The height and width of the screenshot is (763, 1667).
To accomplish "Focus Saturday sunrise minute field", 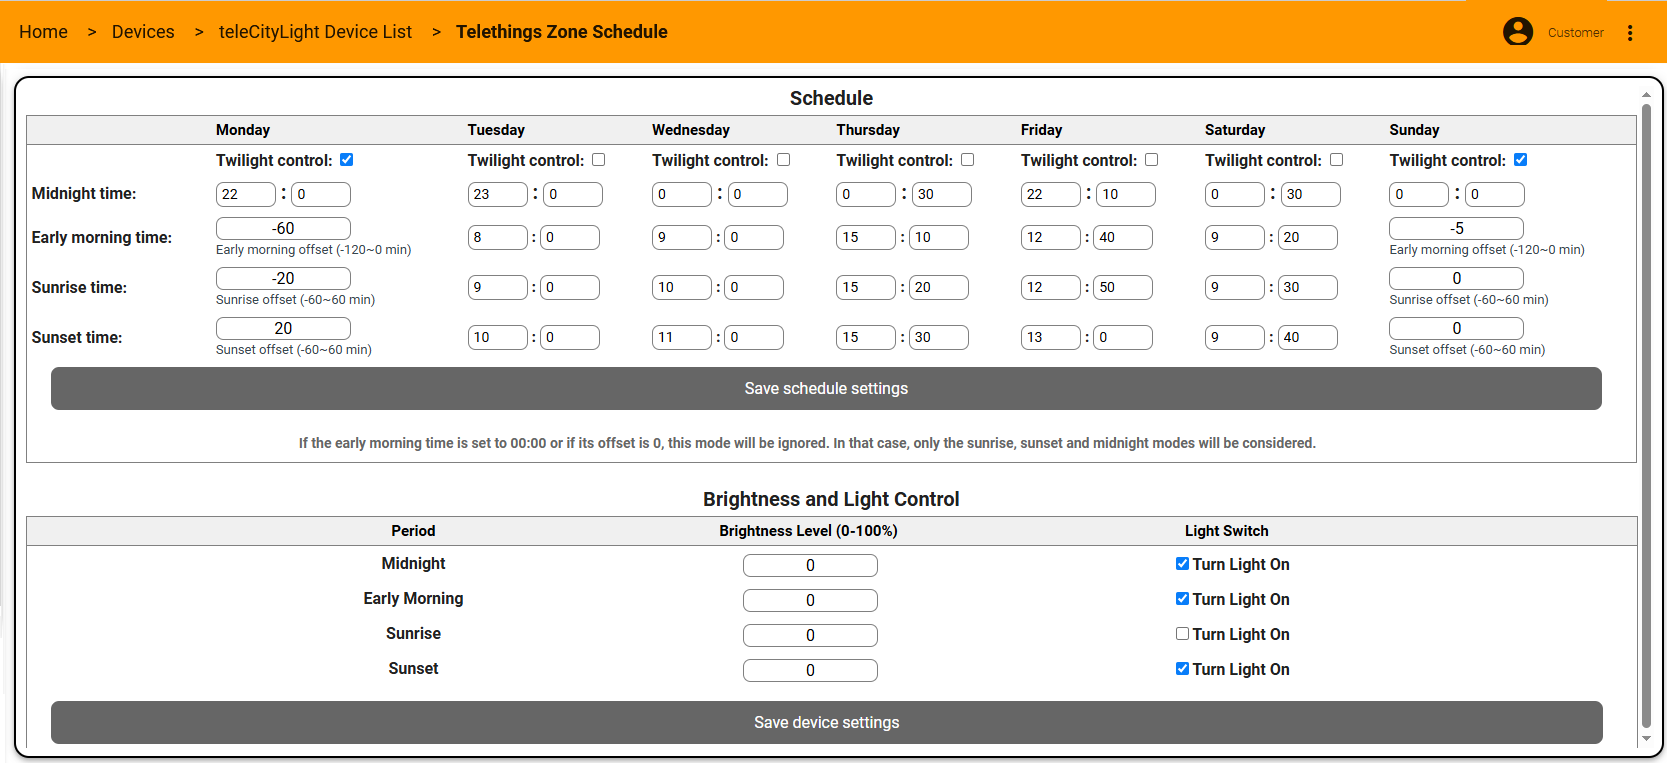I will pos(1307,287).
